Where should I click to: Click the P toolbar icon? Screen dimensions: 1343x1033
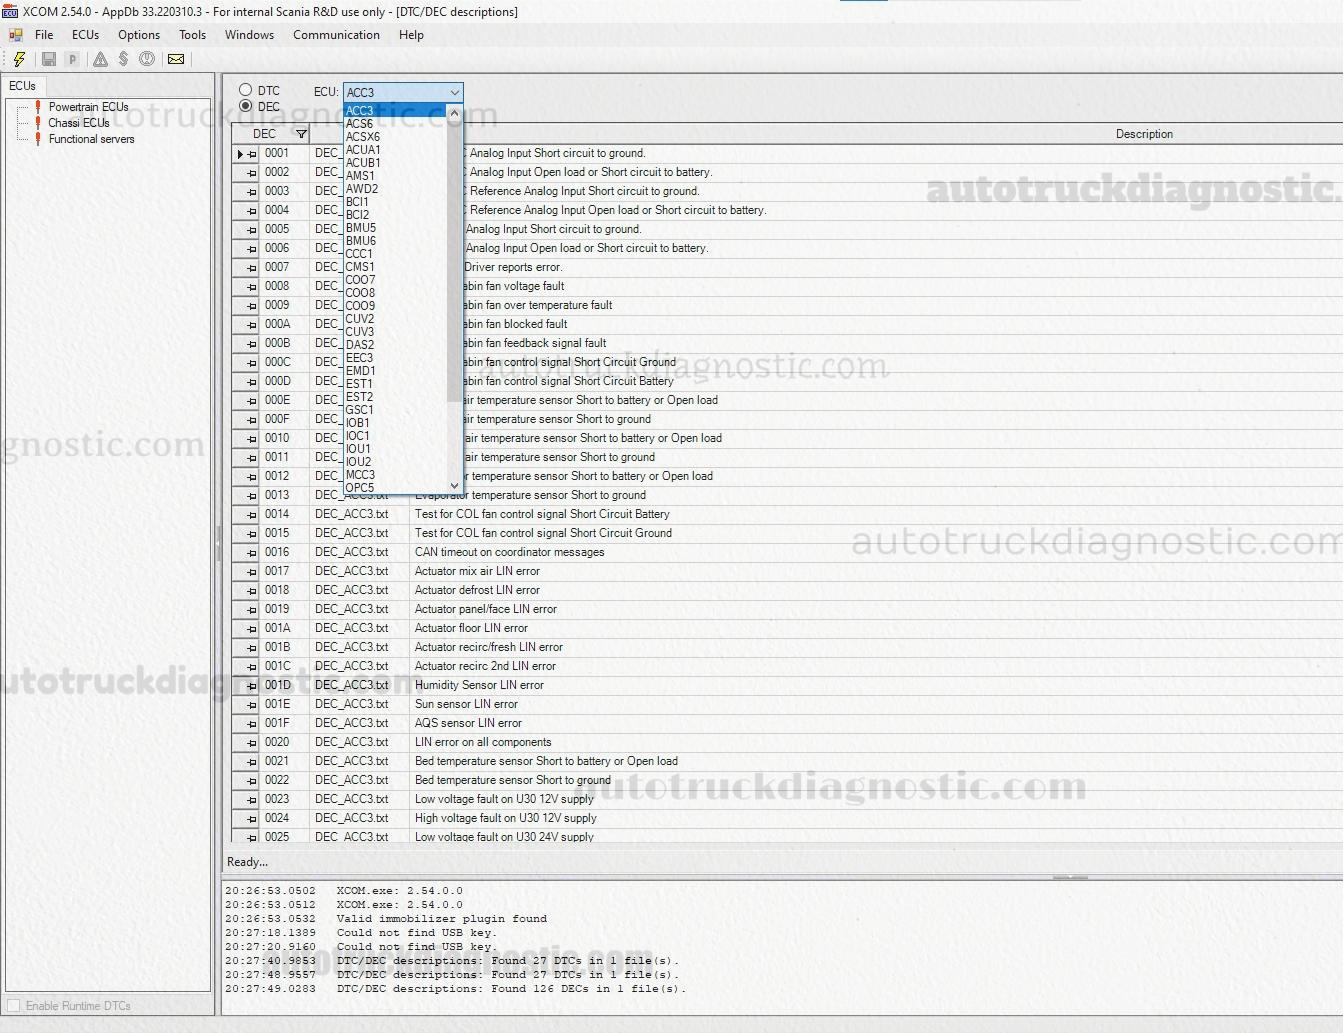point(72,59)
